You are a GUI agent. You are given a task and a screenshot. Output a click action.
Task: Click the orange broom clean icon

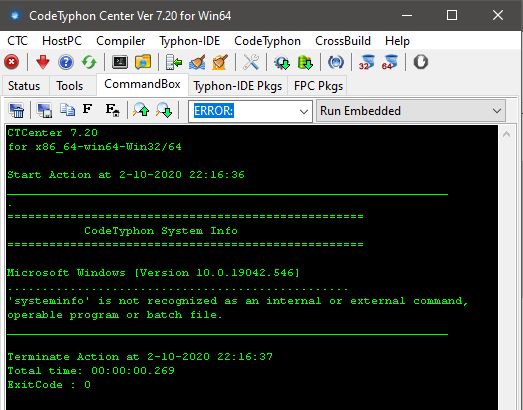(220, 62)
